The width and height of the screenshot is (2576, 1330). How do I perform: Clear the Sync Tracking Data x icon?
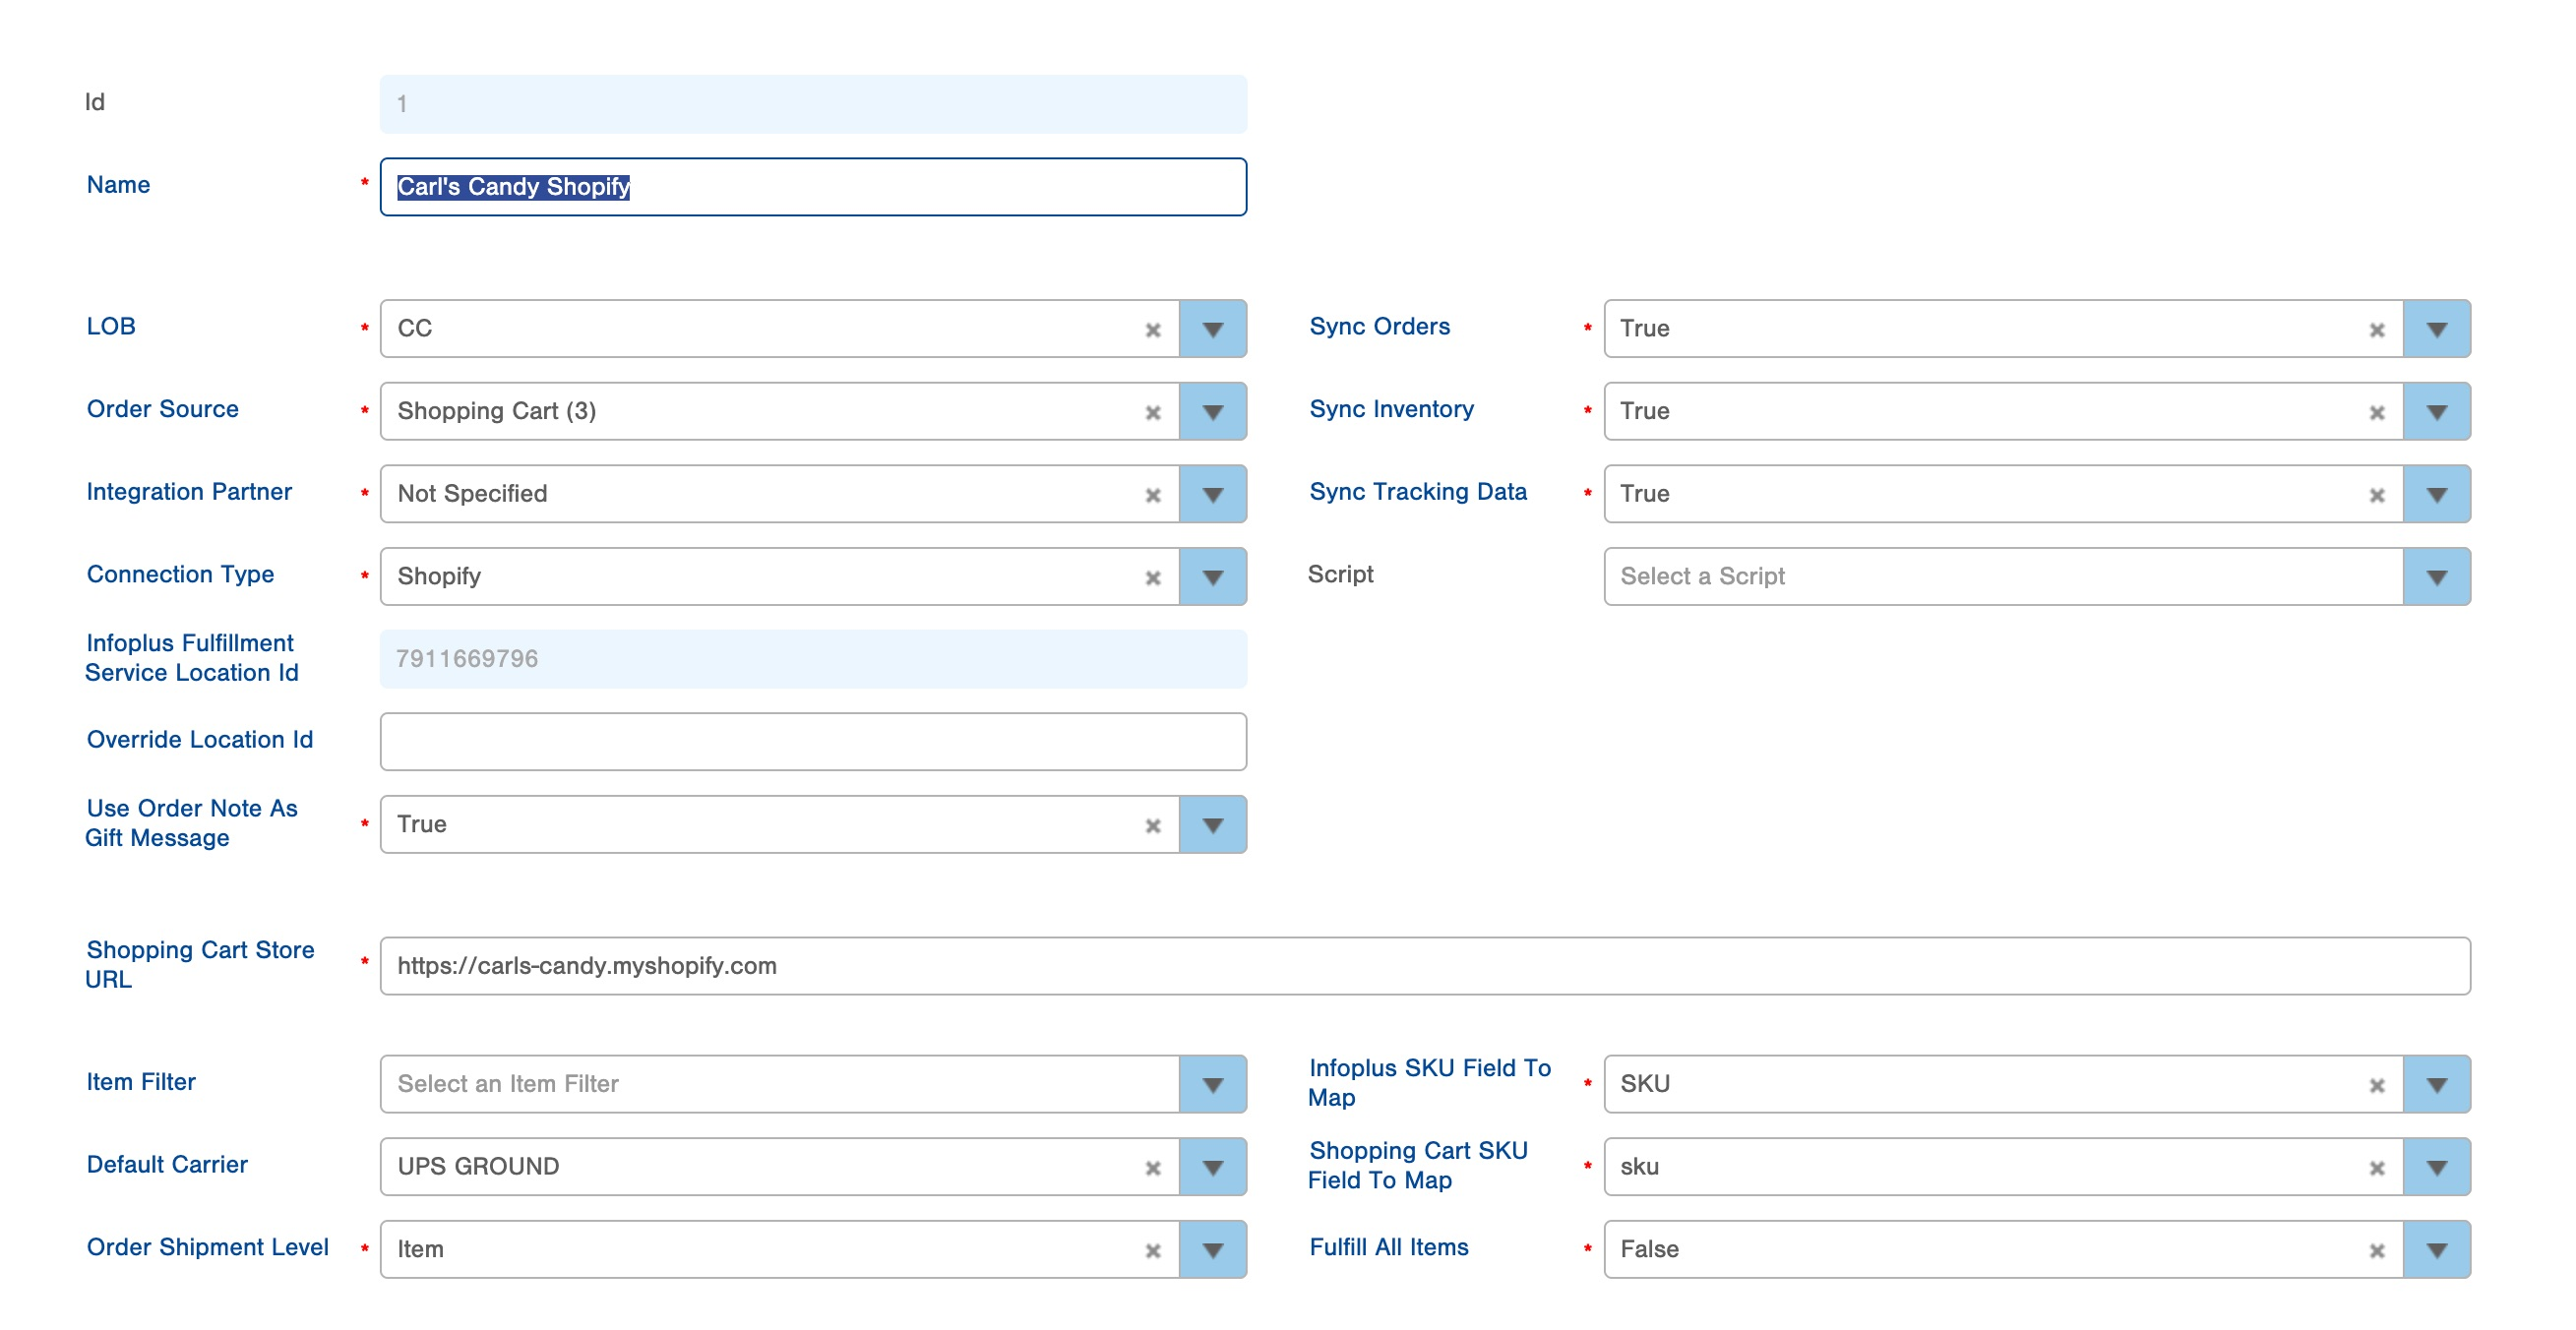pos(2376,496)
